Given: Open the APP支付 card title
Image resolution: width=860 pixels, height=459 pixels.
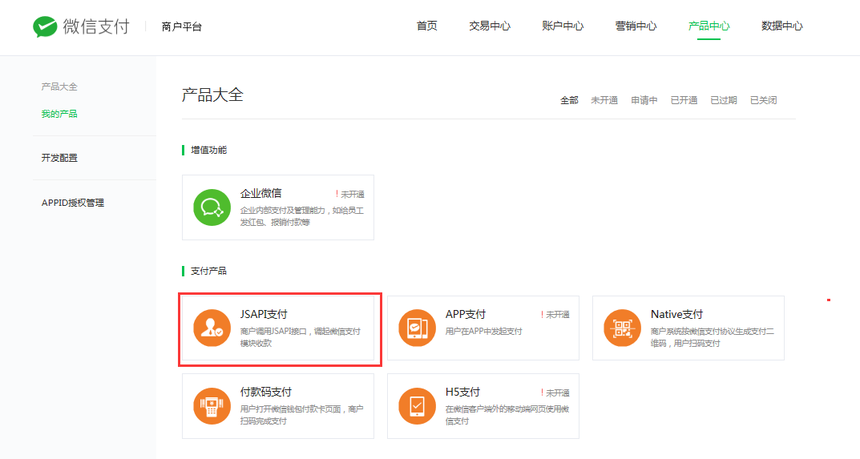Looking at the screenshot, I should pyautogui.click(x=465, y=314).
